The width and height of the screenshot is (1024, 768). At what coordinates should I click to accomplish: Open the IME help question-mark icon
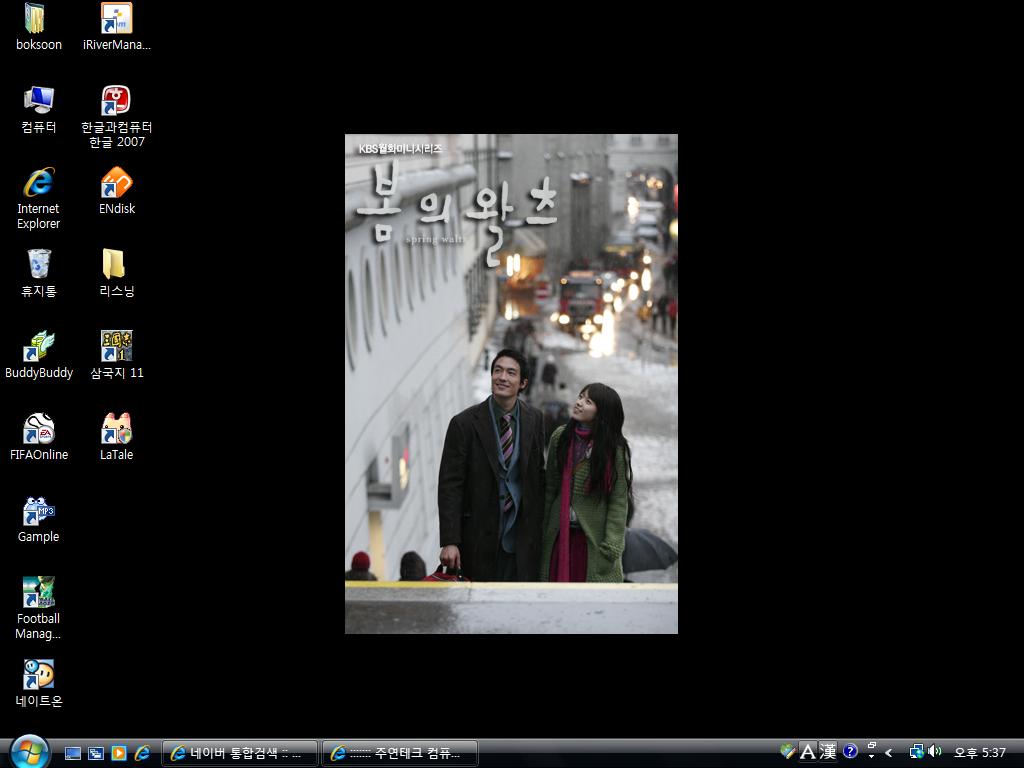[850, 752]
